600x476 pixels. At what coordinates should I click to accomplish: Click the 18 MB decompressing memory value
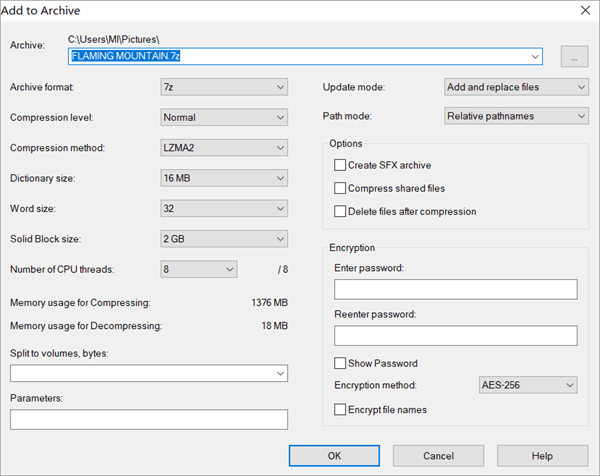pyautogui.click(x=275, y=326)
